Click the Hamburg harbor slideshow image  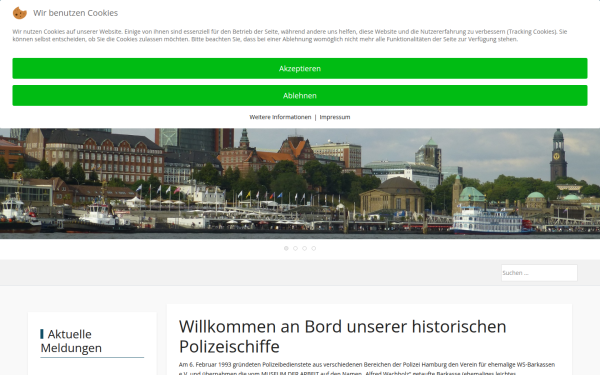tap(300, 184)
